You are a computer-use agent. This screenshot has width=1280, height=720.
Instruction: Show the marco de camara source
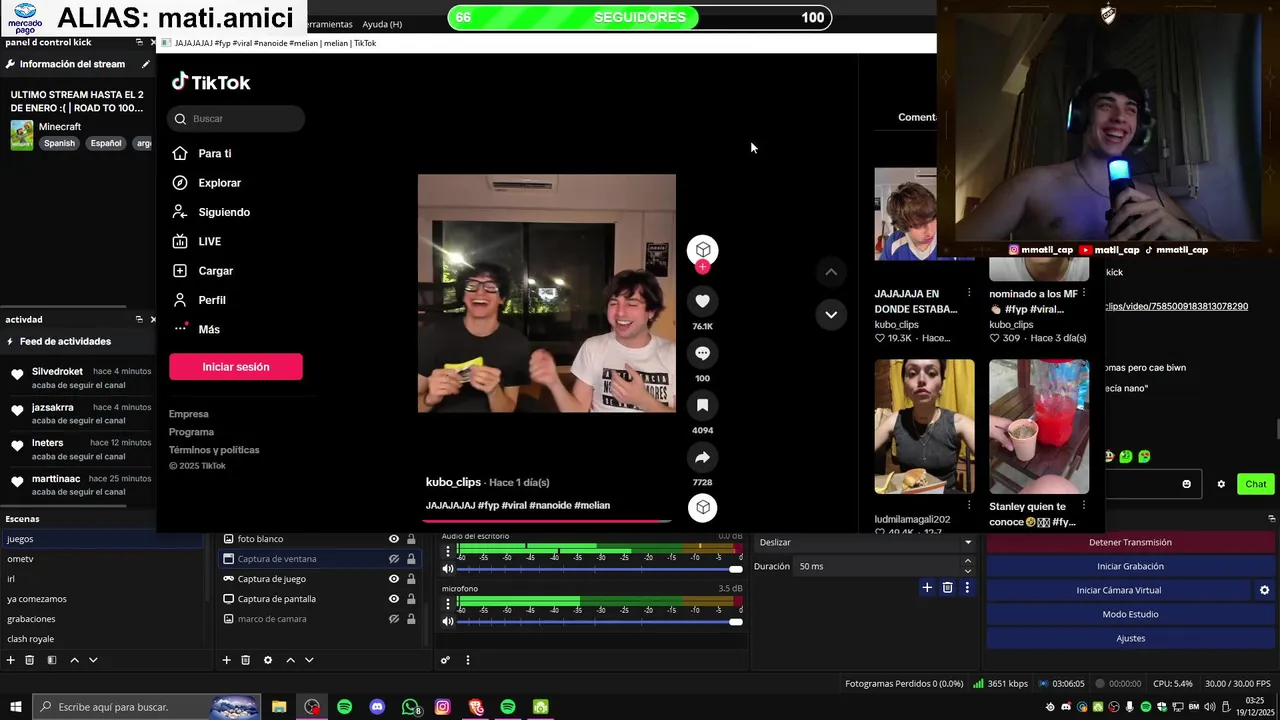[394, 619]
